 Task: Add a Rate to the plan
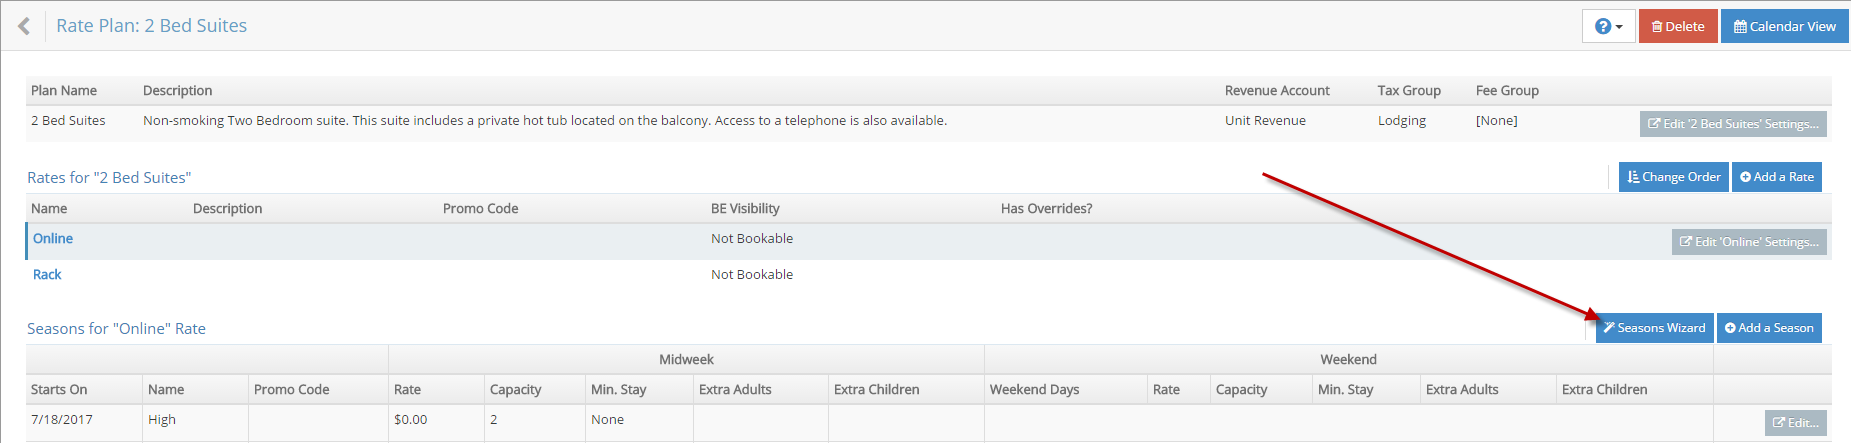click(x=1776, y=177)
